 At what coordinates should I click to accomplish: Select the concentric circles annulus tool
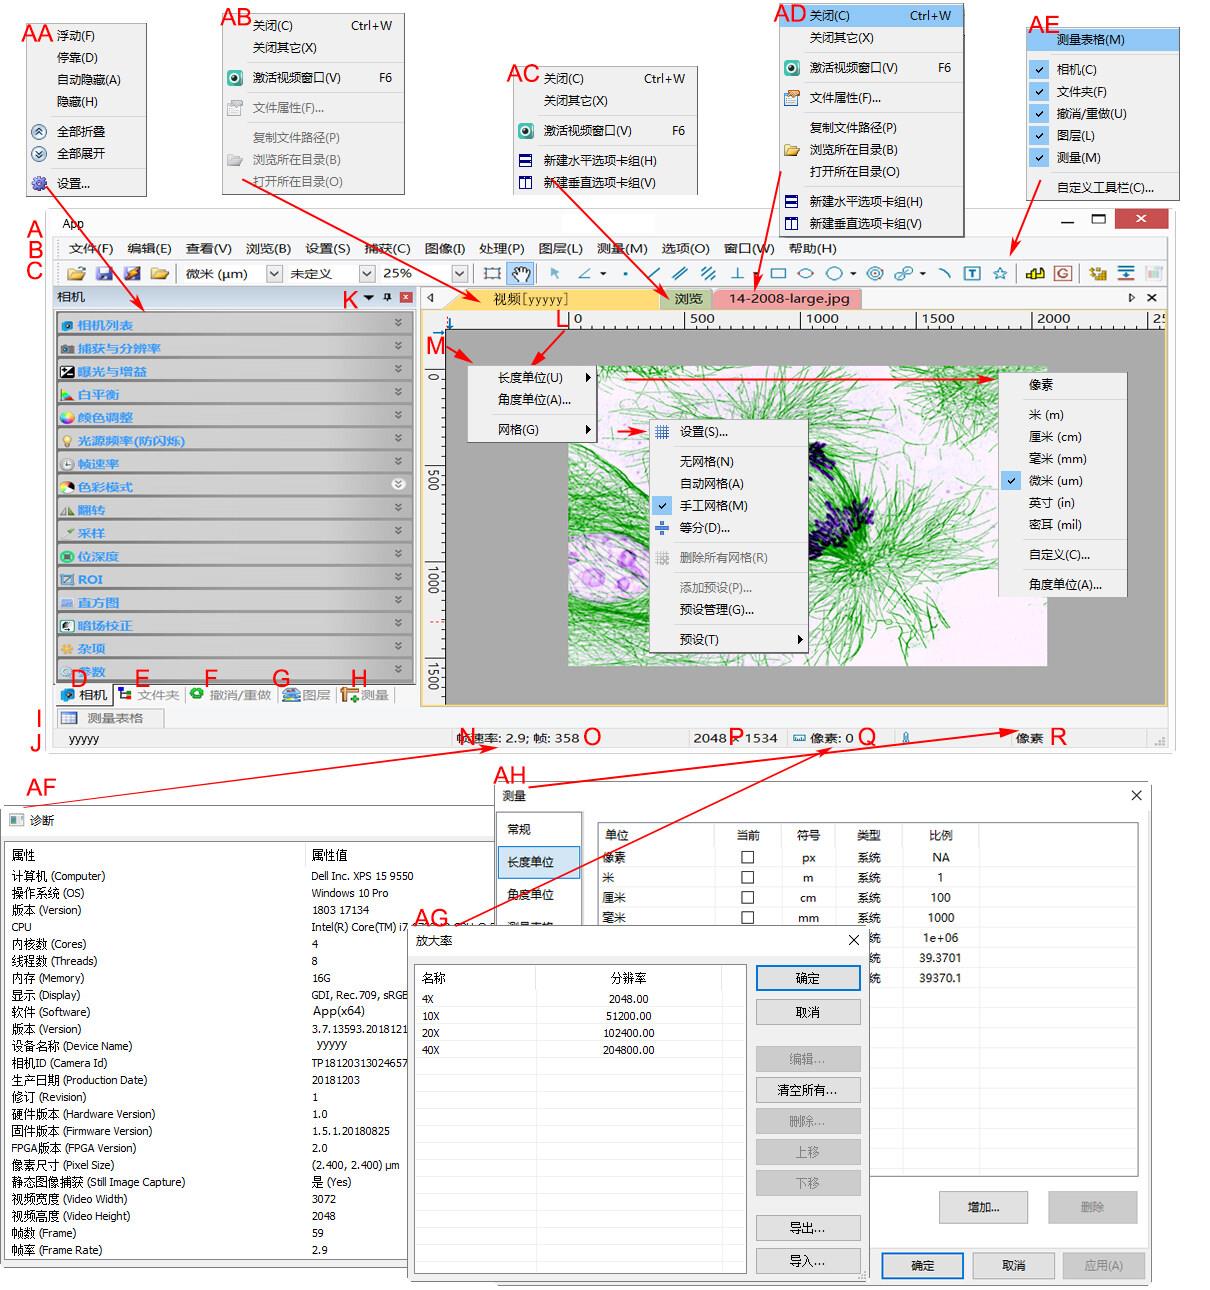tap(875, 273)
